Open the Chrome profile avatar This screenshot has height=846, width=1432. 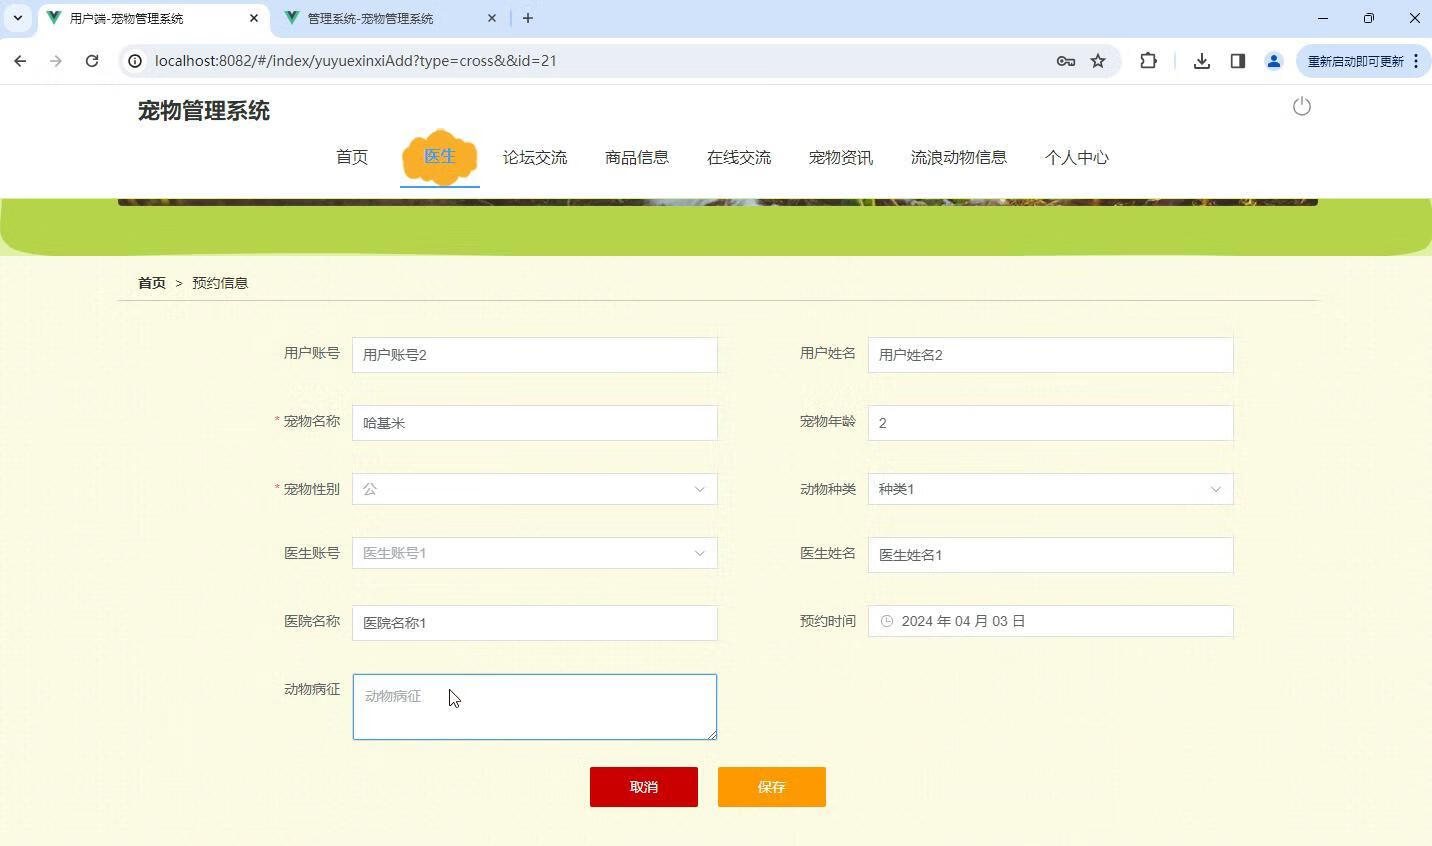[1273, 61]
